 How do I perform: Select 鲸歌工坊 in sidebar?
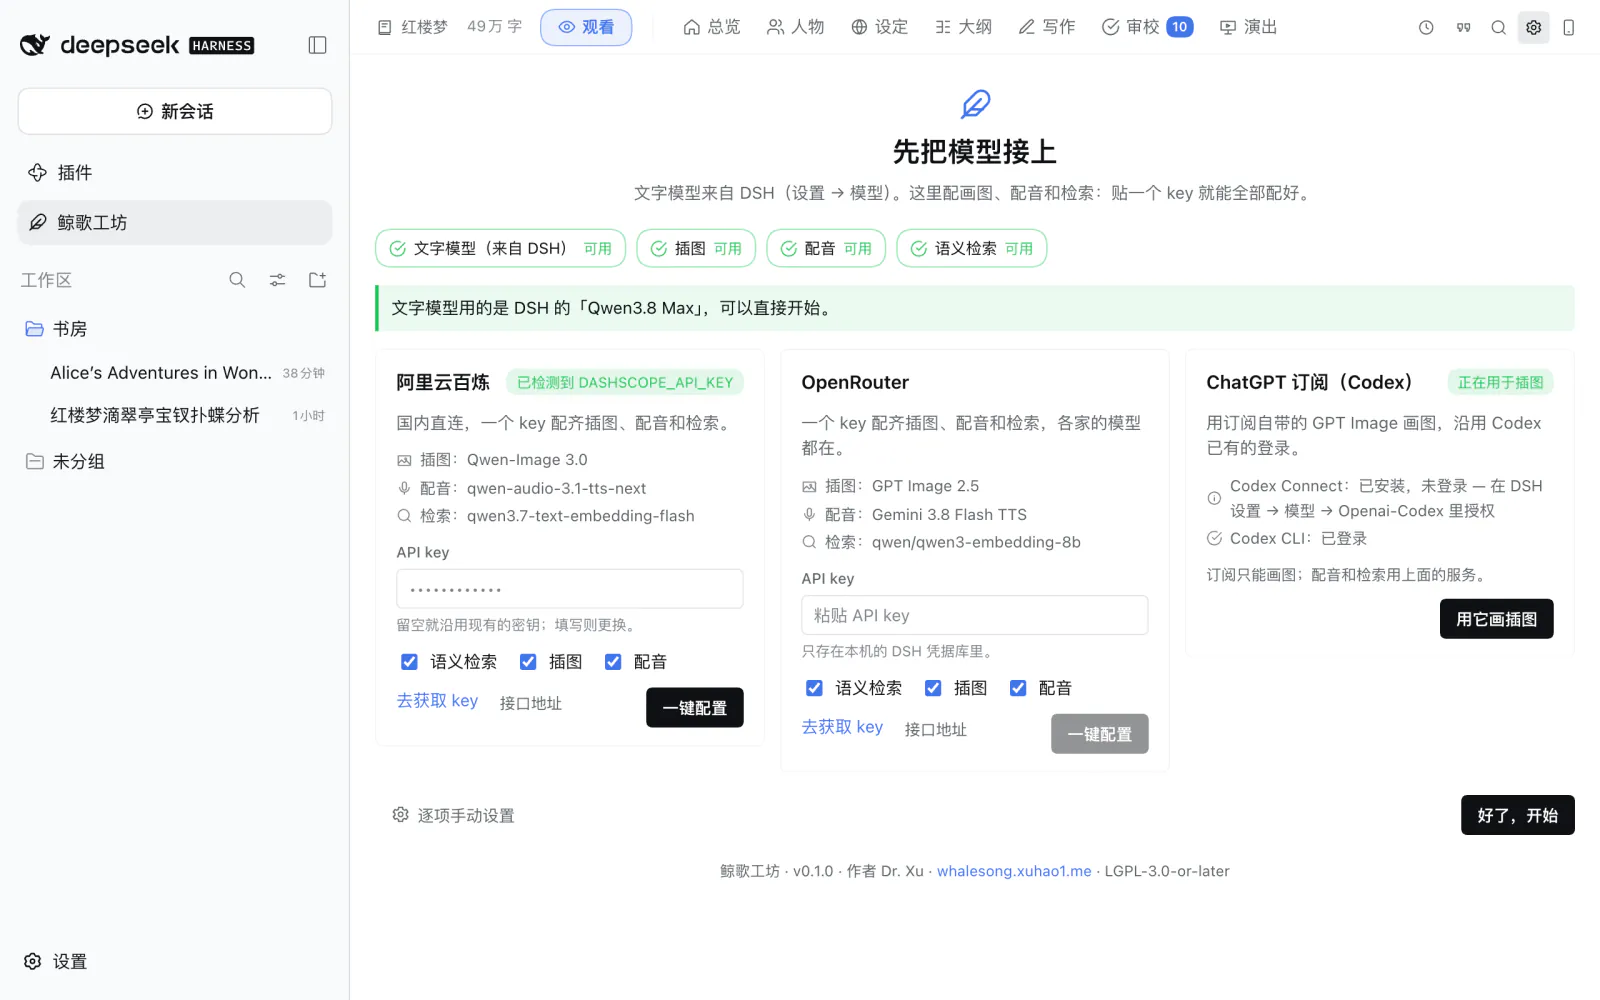pyautogui.click(x=175, y=222)
